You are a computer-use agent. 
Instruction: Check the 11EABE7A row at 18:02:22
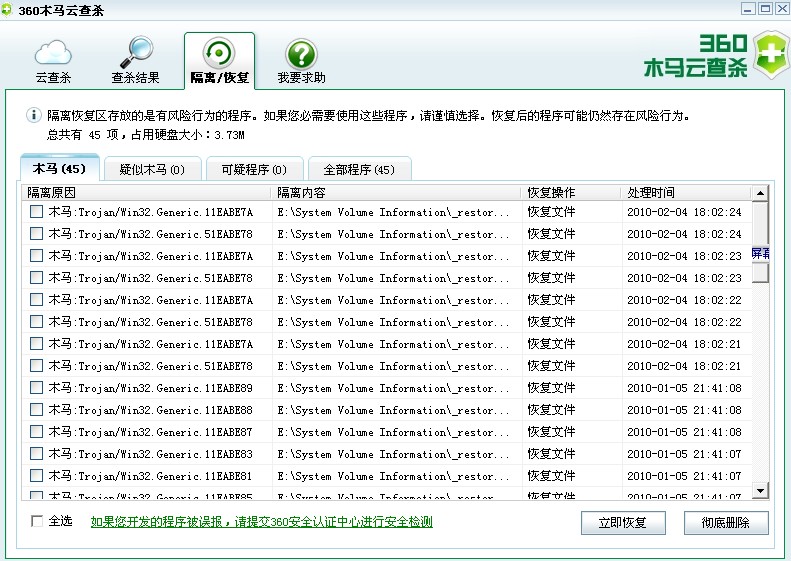pyautogui.click(x=36, y=300)
